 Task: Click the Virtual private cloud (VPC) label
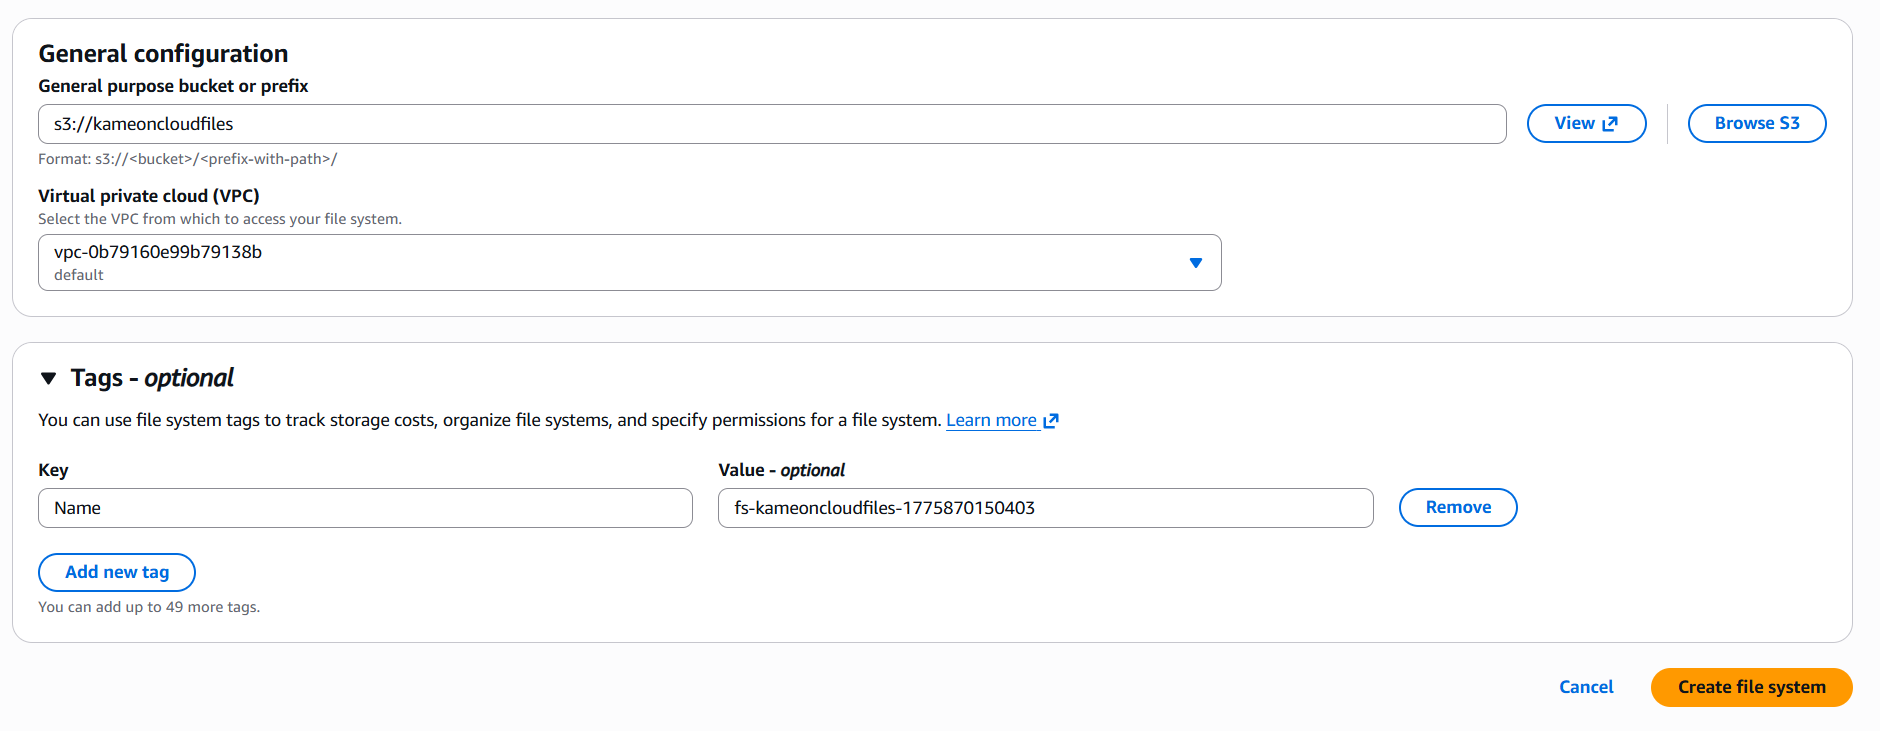[x=149, y=196]
